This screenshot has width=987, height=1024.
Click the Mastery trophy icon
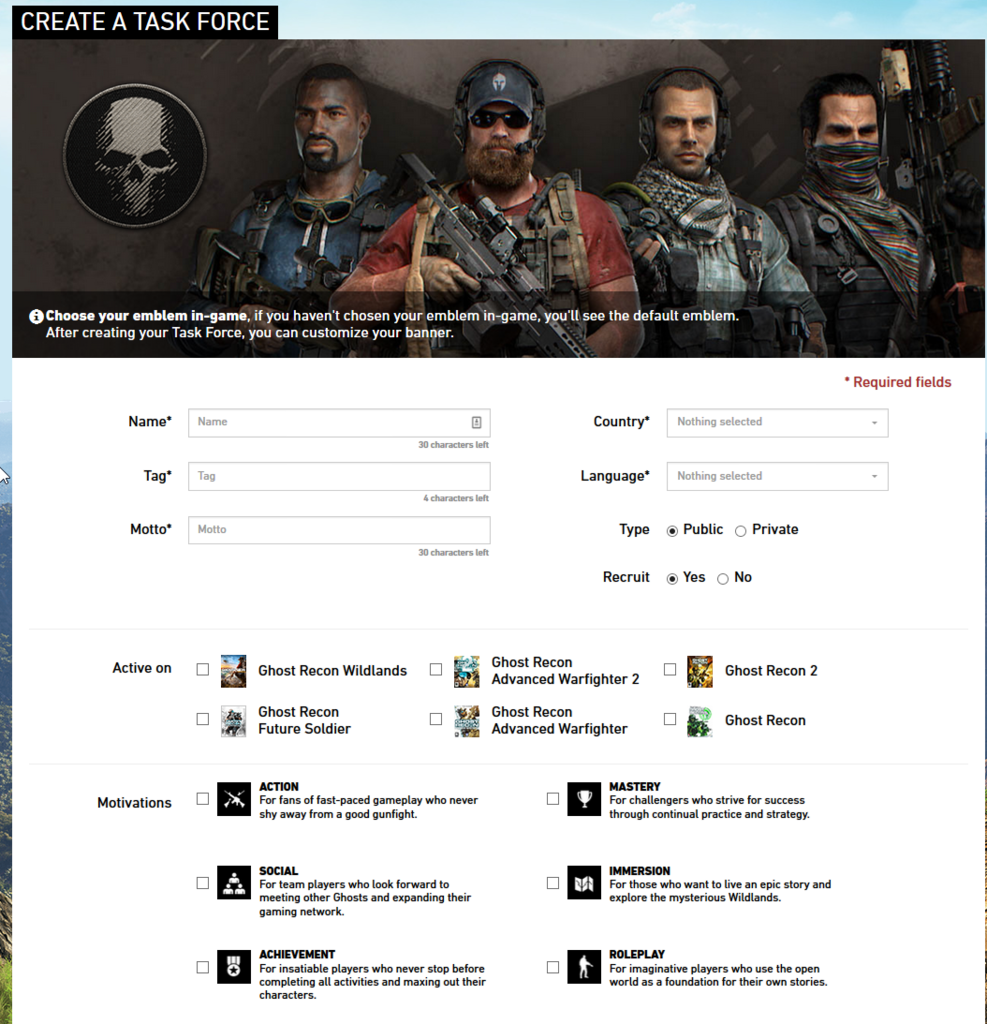click(584, 799)
